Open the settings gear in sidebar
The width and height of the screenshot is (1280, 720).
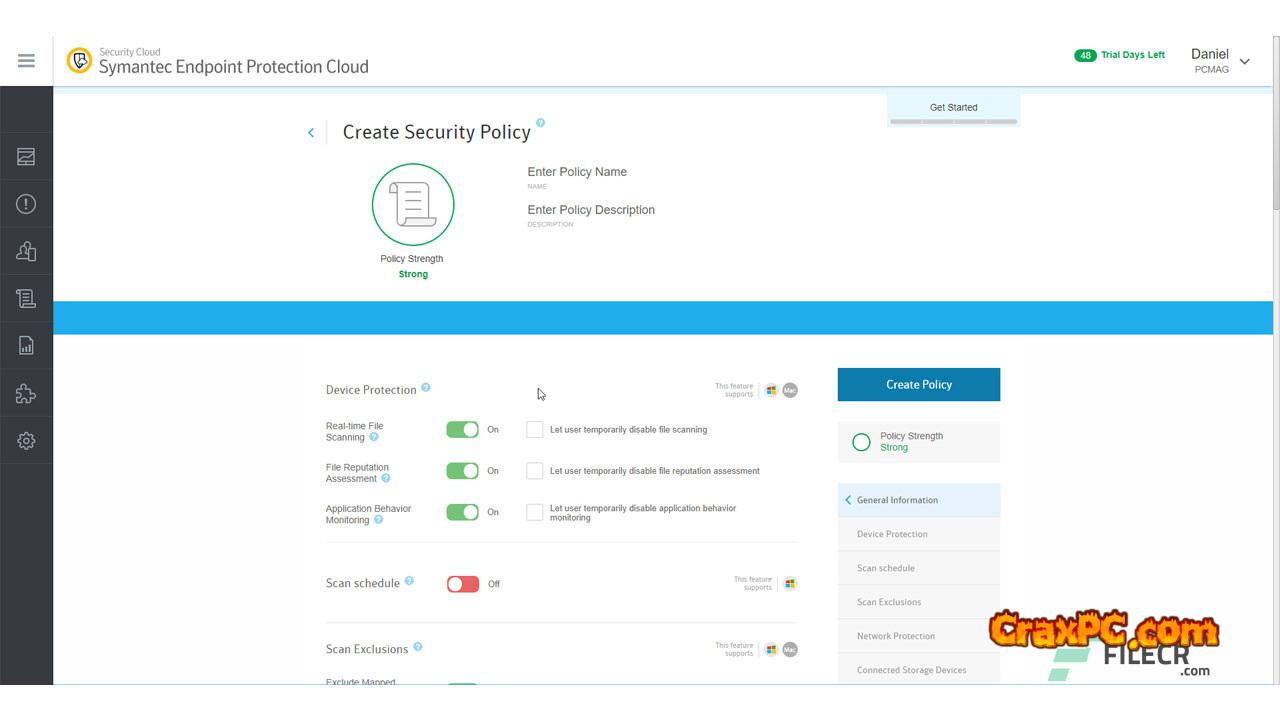26,441
